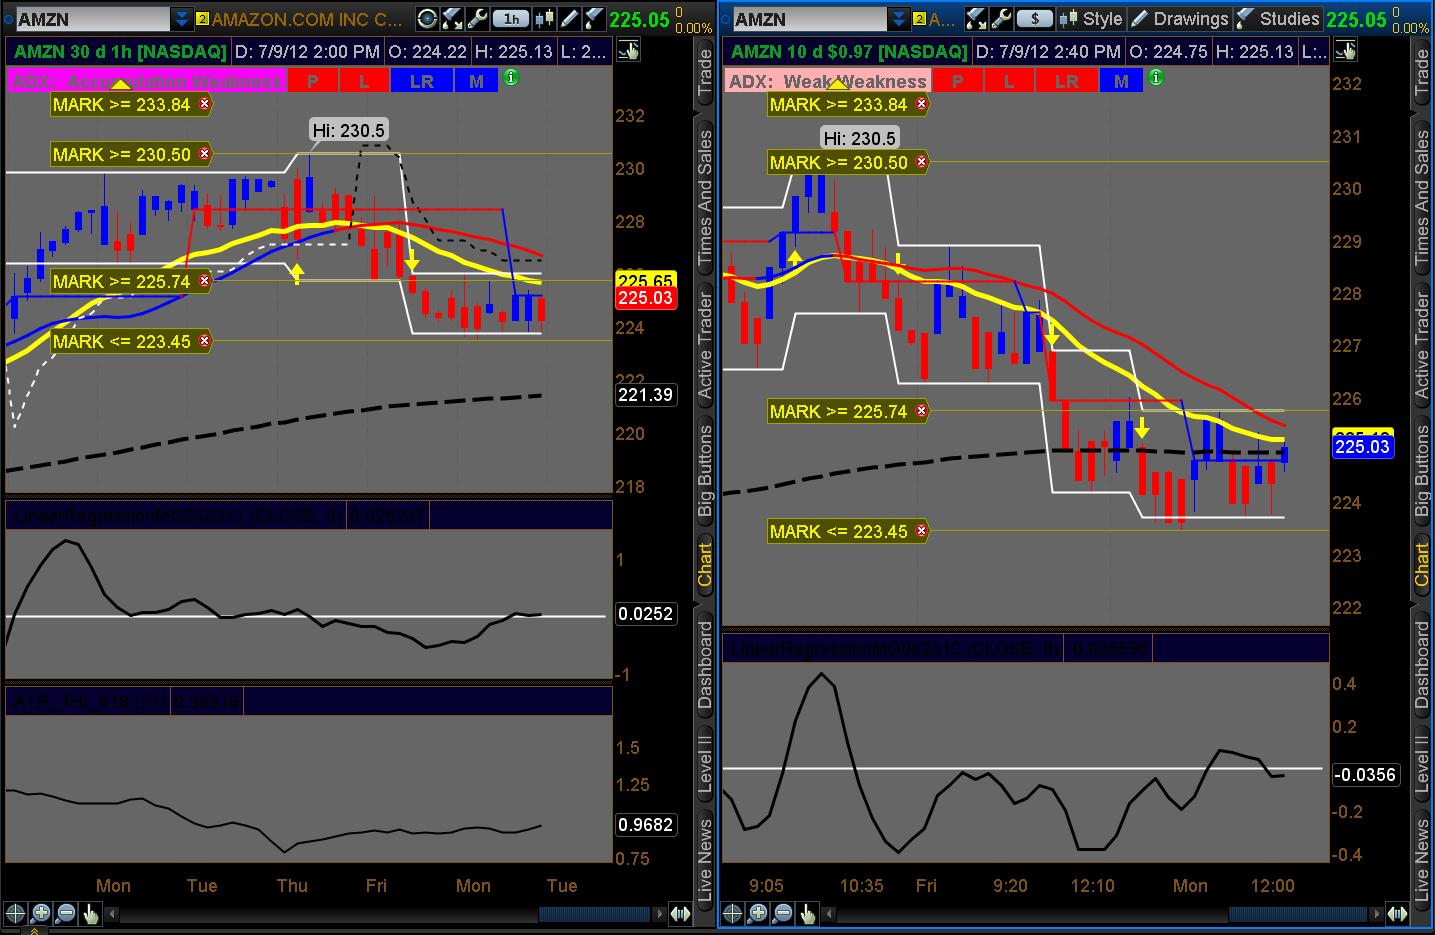Open Dashboard side tab of left chart
Screen dimensions: 1435x935
tap(704, 665)
